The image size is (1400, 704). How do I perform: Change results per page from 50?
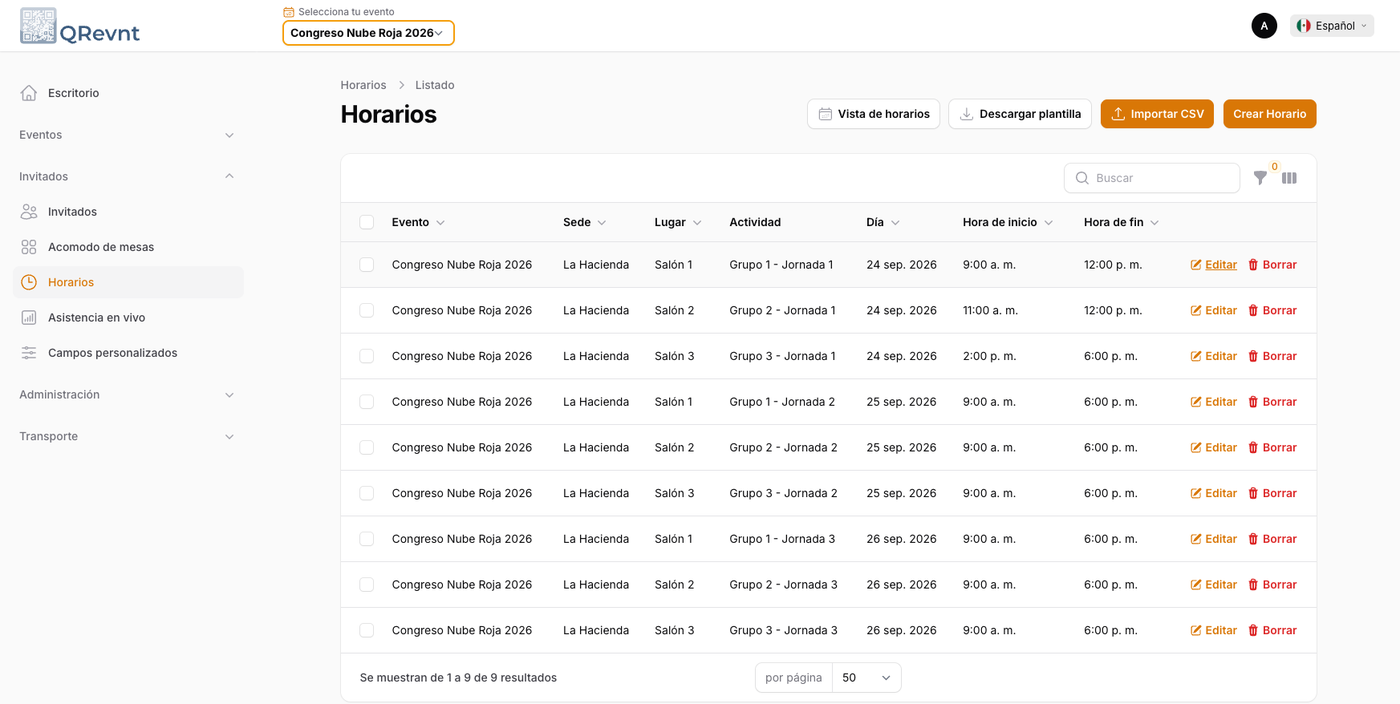(x=866, y=678)
